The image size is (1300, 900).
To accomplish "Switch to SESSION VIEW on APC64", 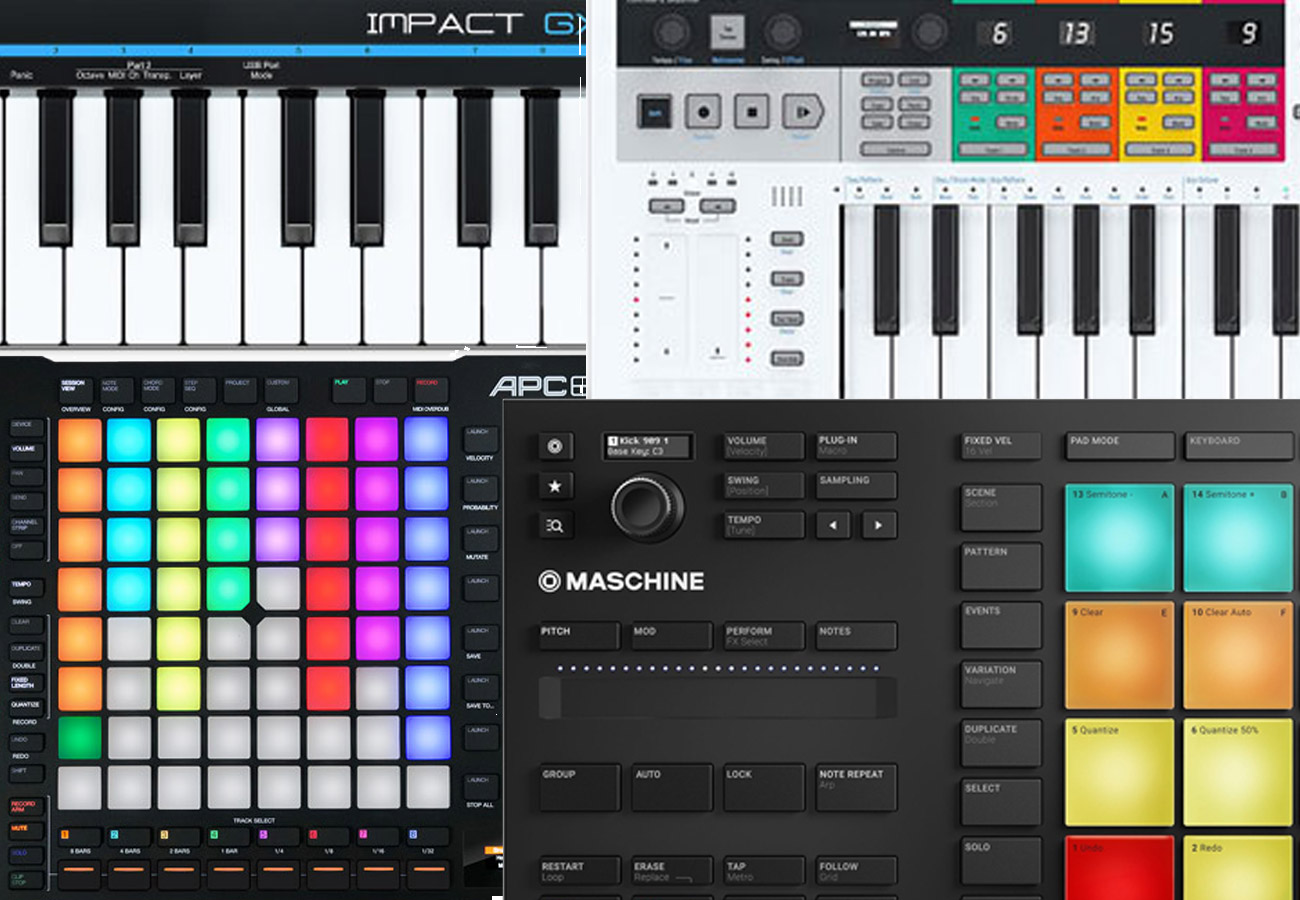I will coord(74,389).
